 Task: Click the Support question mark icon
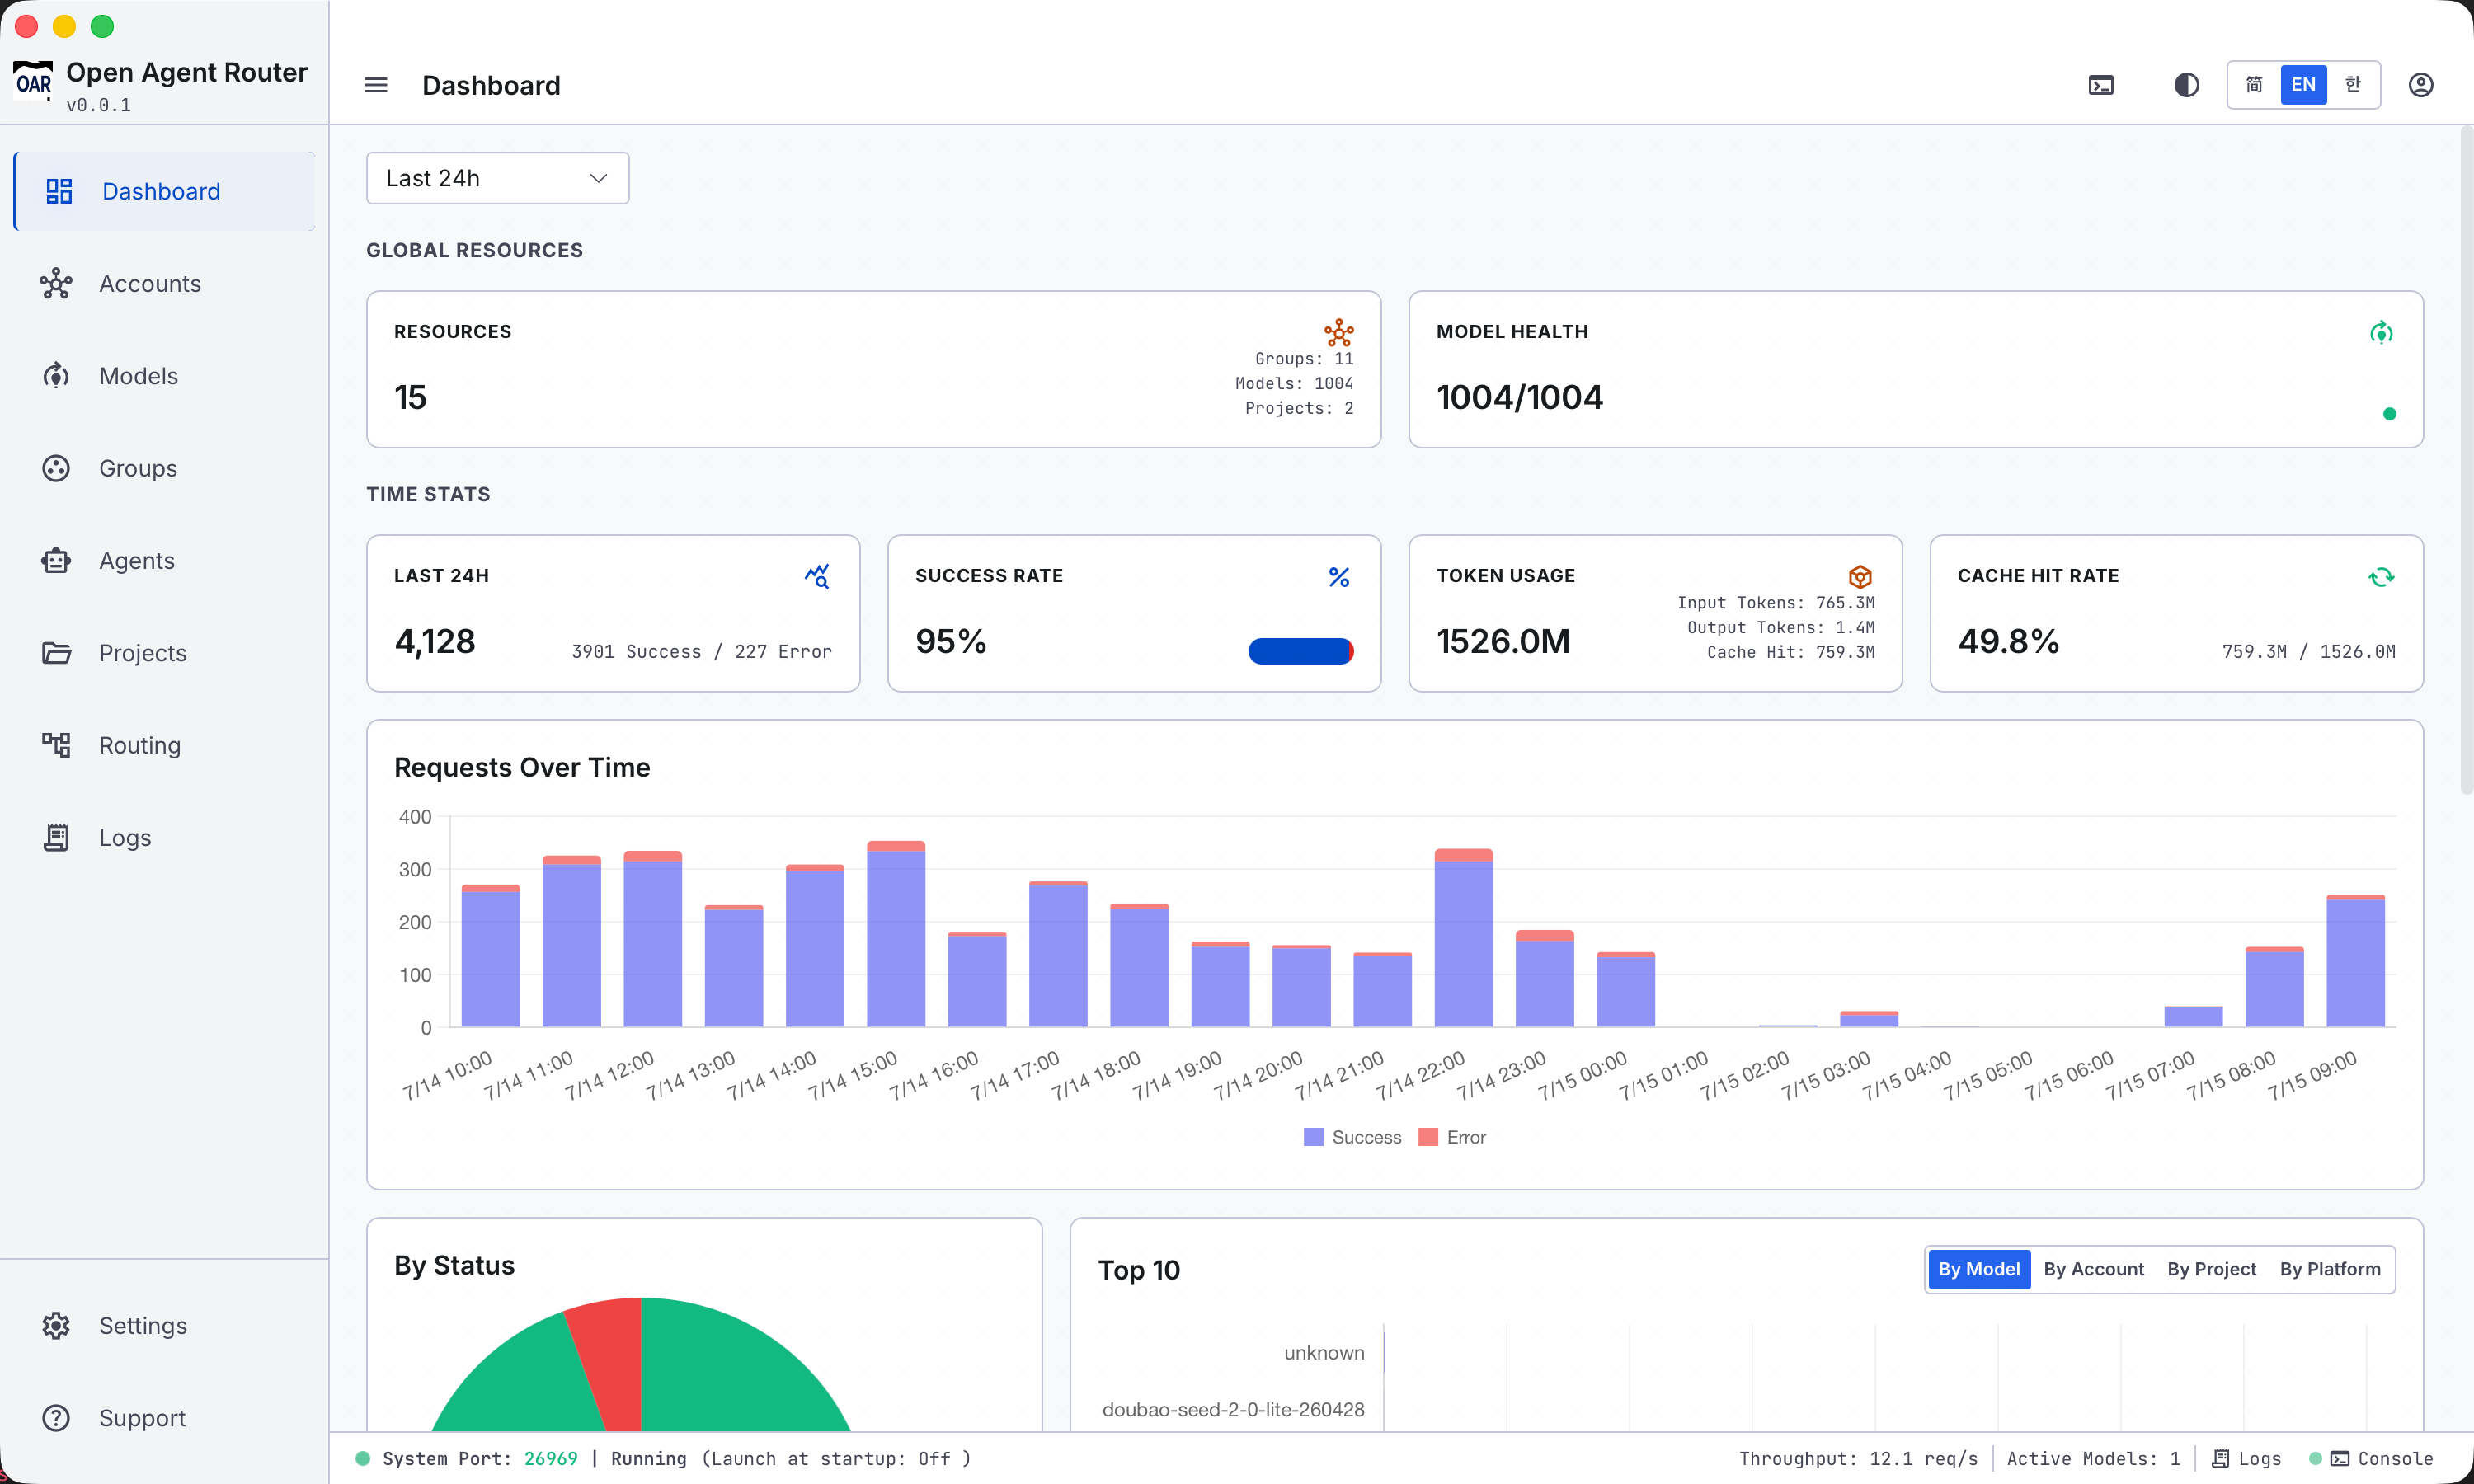click(x=56, y=1418)
